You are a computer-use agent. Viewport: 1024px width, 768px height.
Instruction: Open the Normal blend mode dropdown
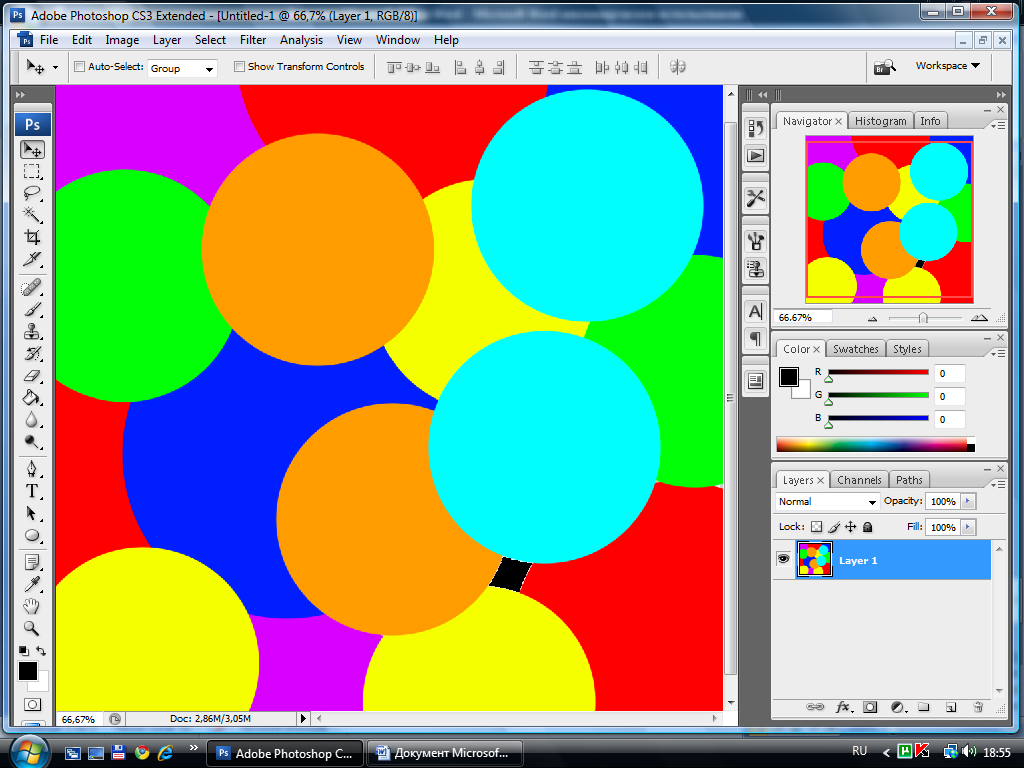(x=827, y=502)
